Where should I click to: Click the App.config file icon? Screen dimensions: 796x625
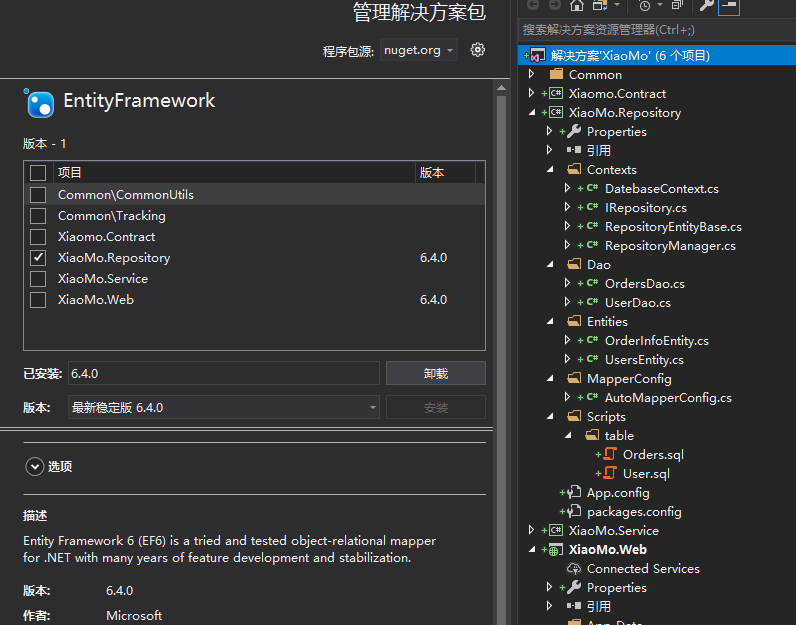[574, 492]
